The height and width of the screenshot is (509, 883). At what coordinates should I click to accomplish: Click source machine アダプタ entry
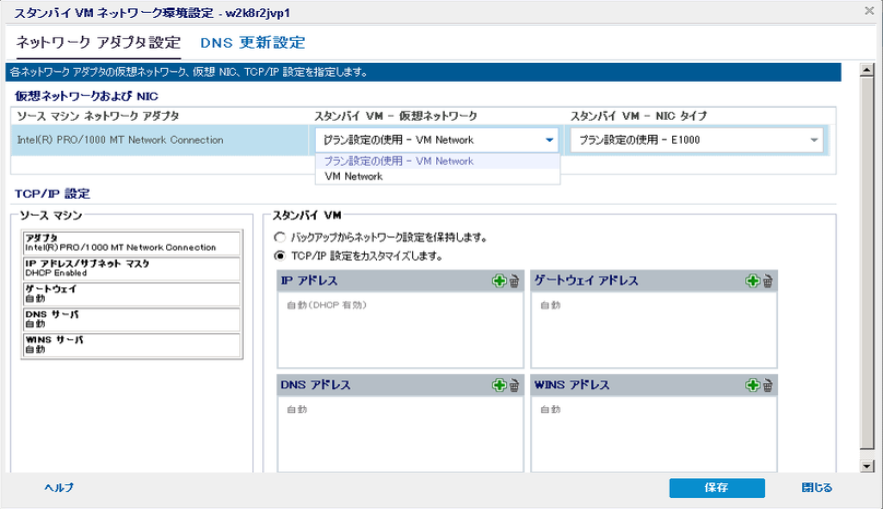pyautogui.click(x=132, y=243)
